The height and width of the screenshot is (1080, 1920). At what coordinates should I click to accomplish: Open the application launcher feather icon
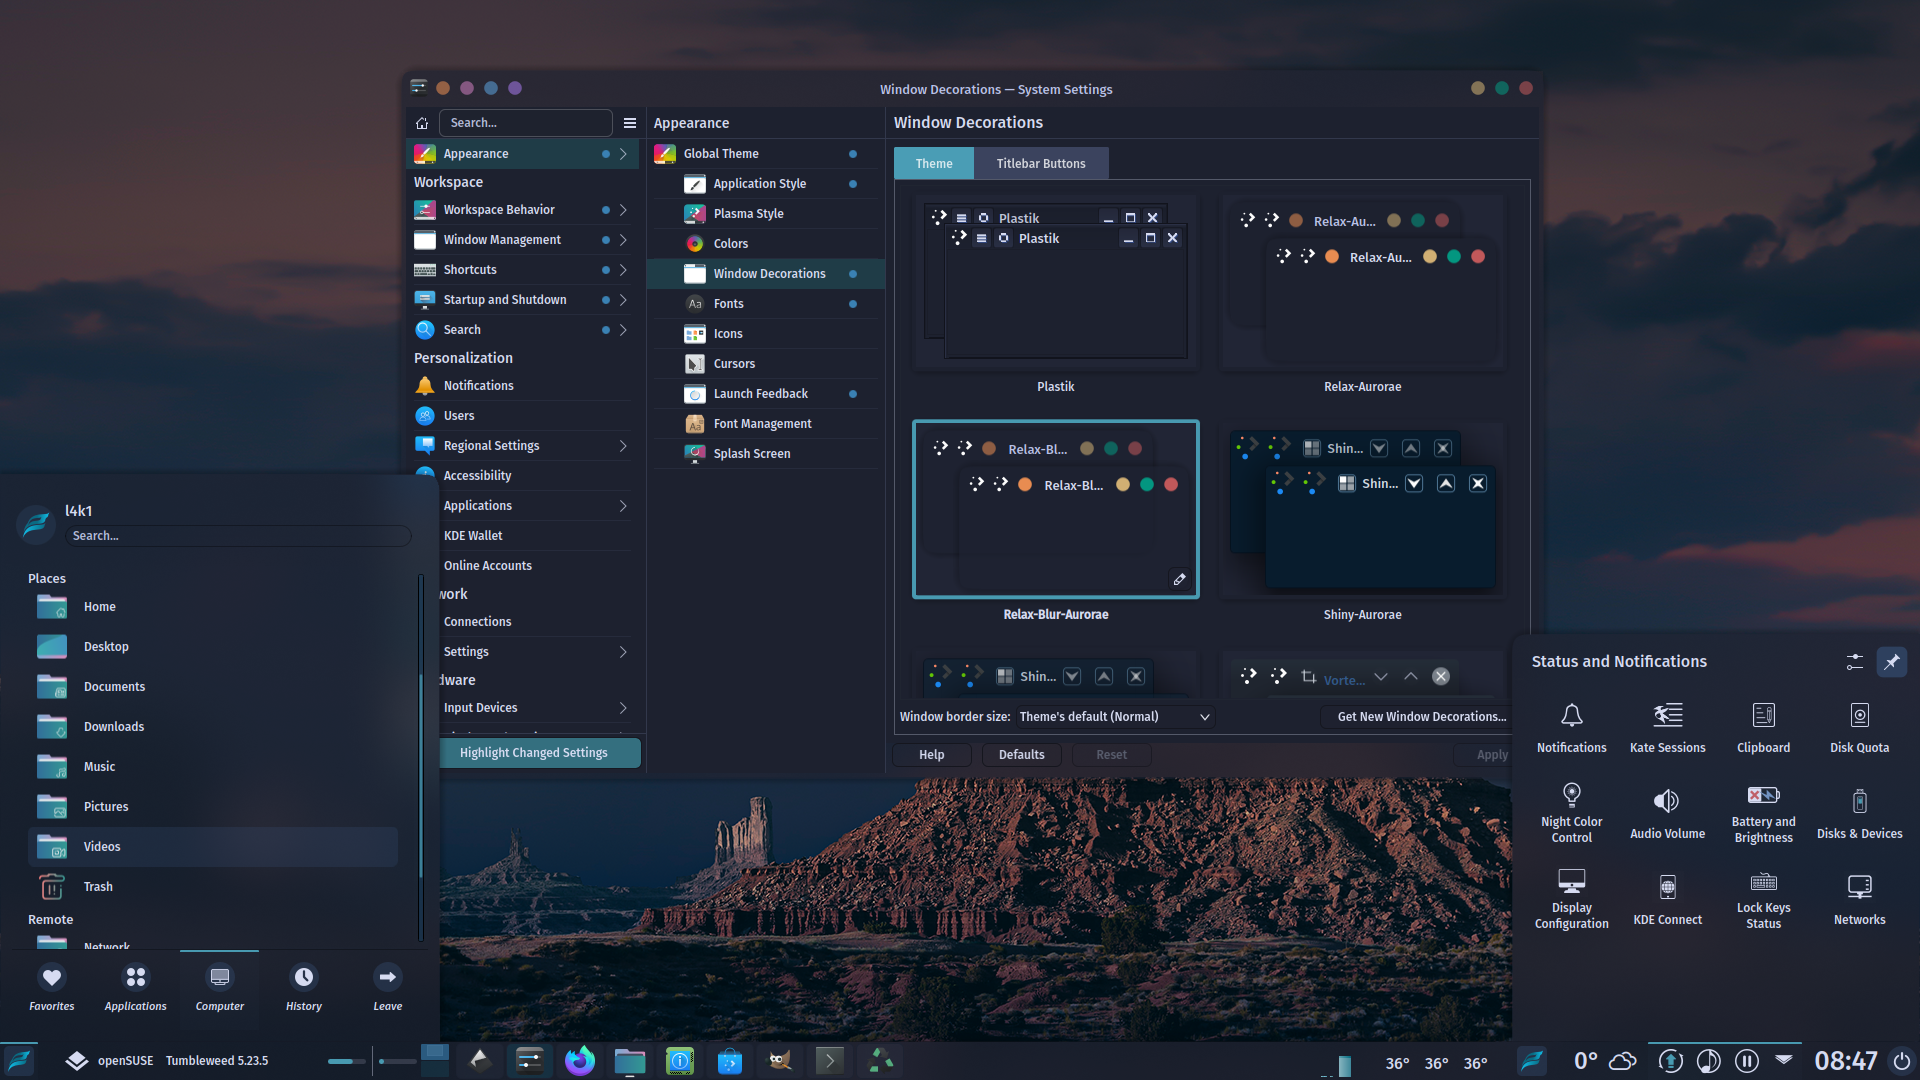point(20,1060)
